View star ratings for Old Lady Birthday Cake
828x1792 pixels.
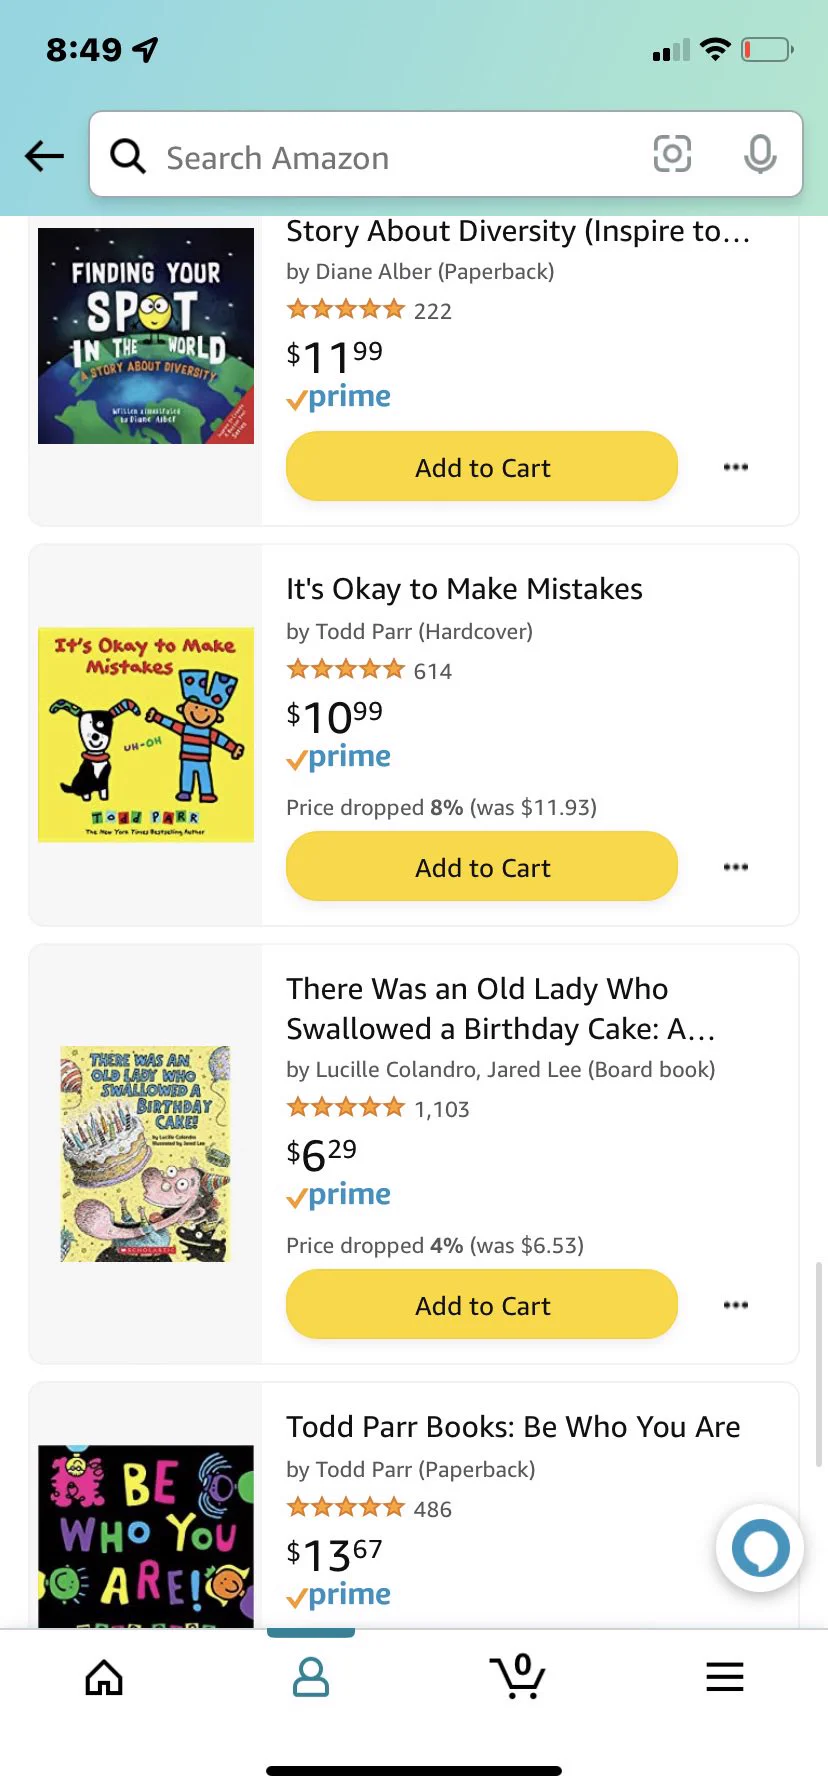(345, 1108)
